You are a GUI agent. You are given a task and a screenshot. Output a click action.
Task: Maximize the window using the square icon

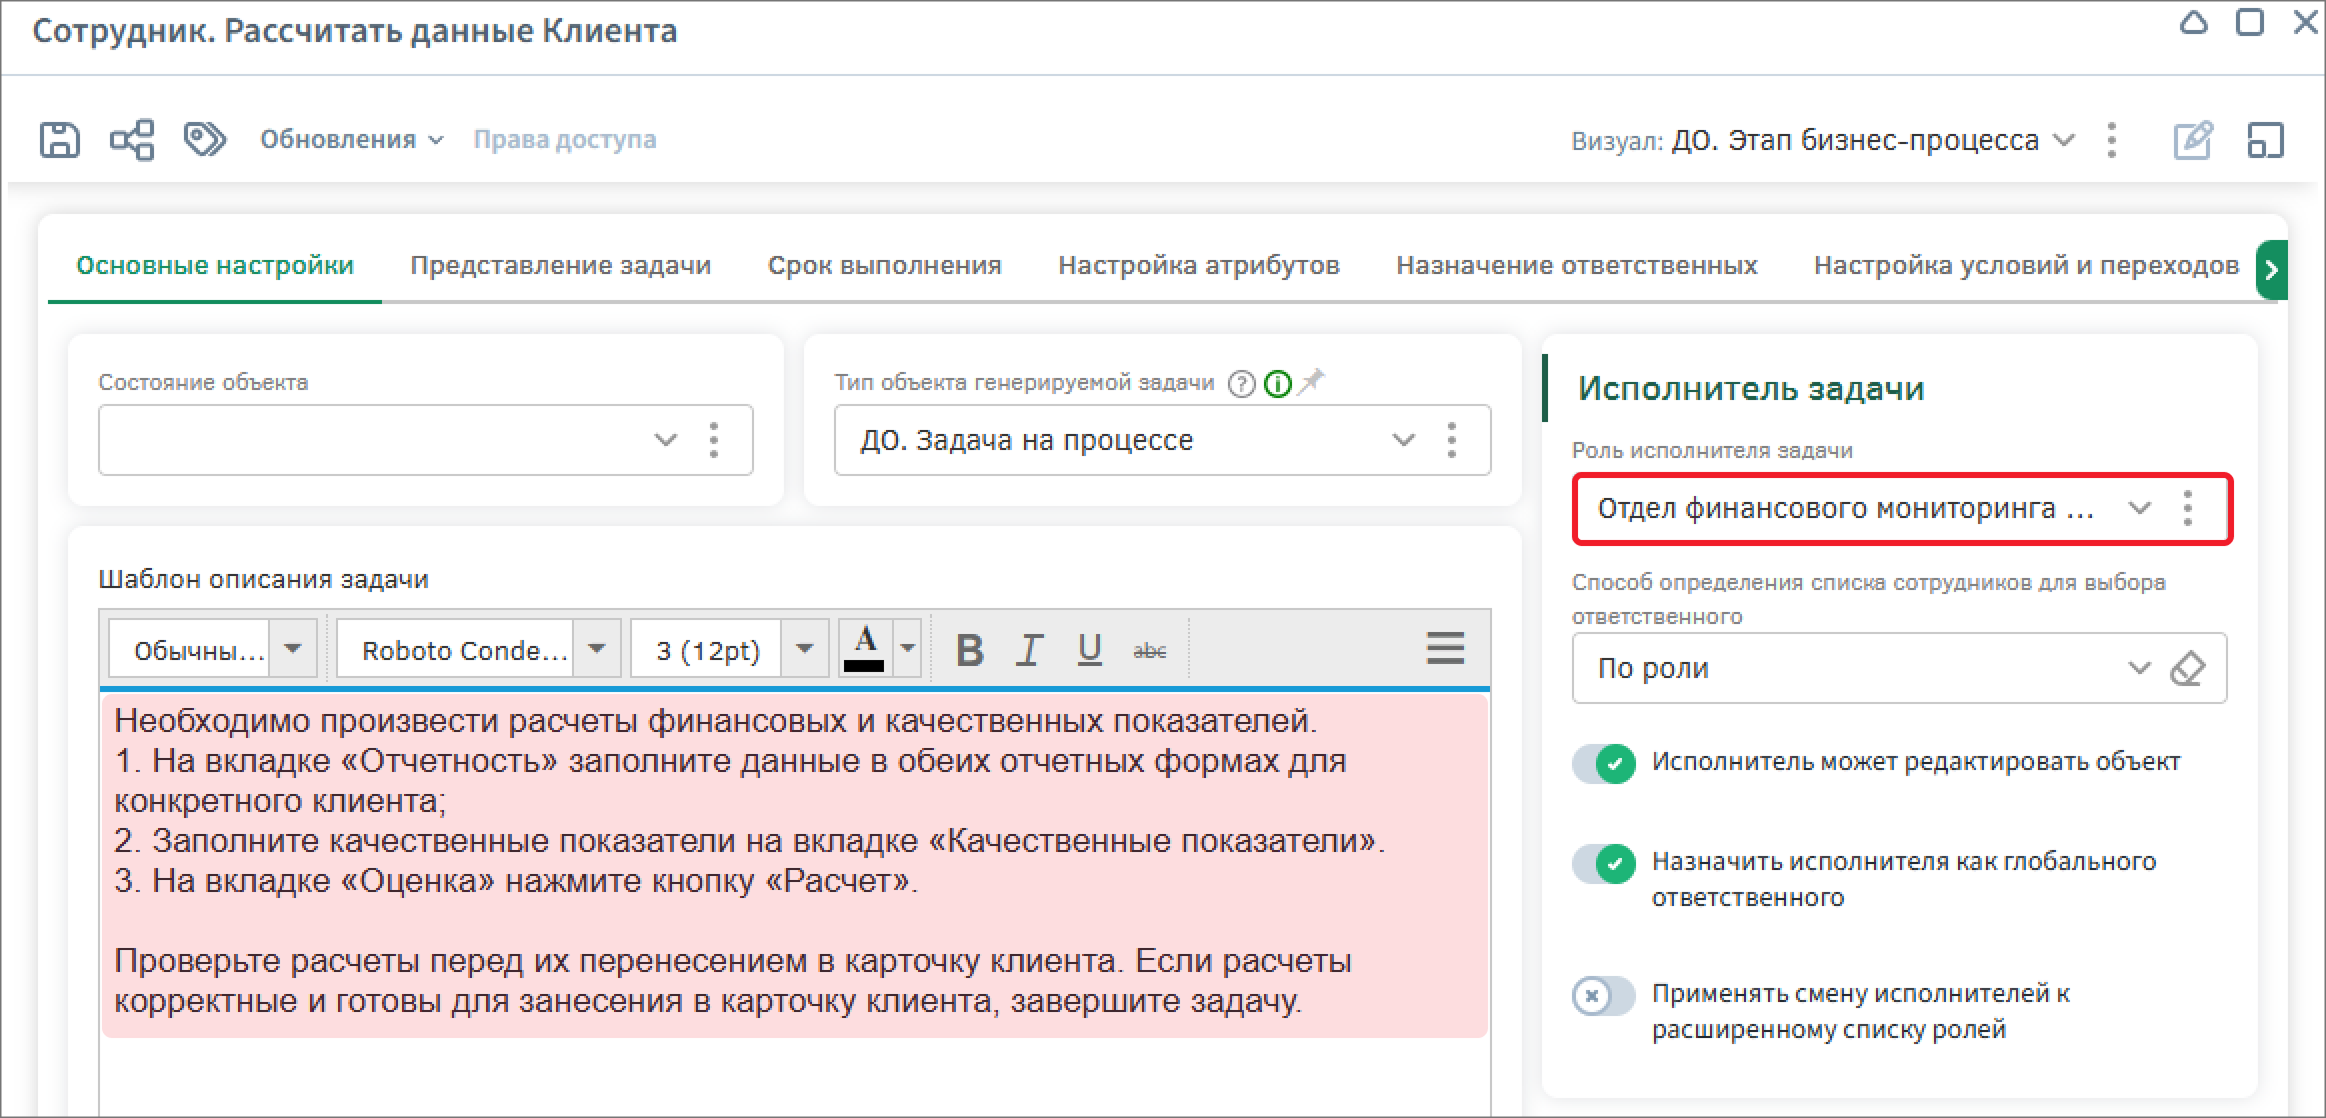click(2250, 23)
